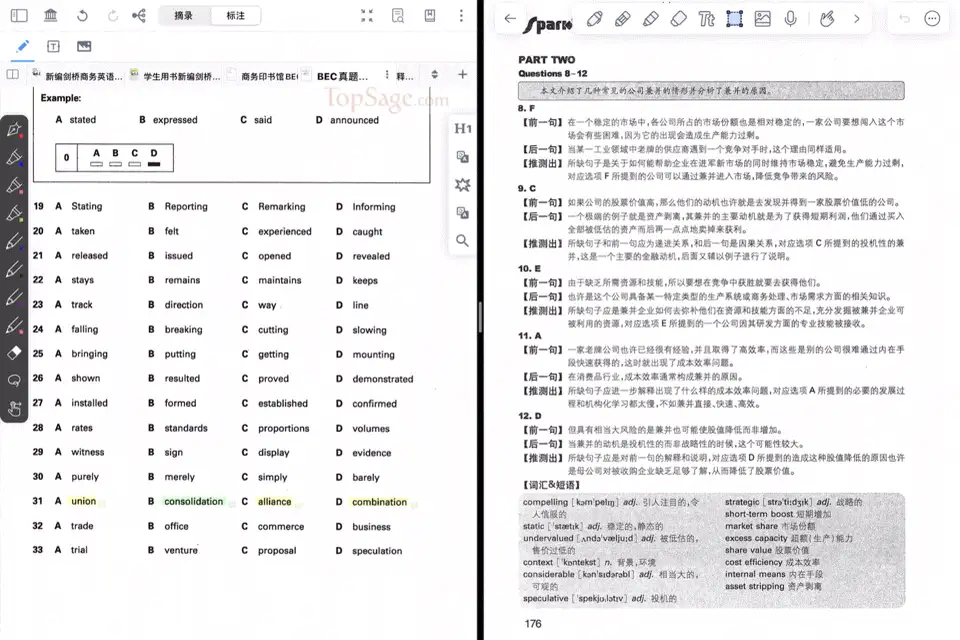Select the Tt text tool
The image size is (960, 640).
[x=707, y=19]
